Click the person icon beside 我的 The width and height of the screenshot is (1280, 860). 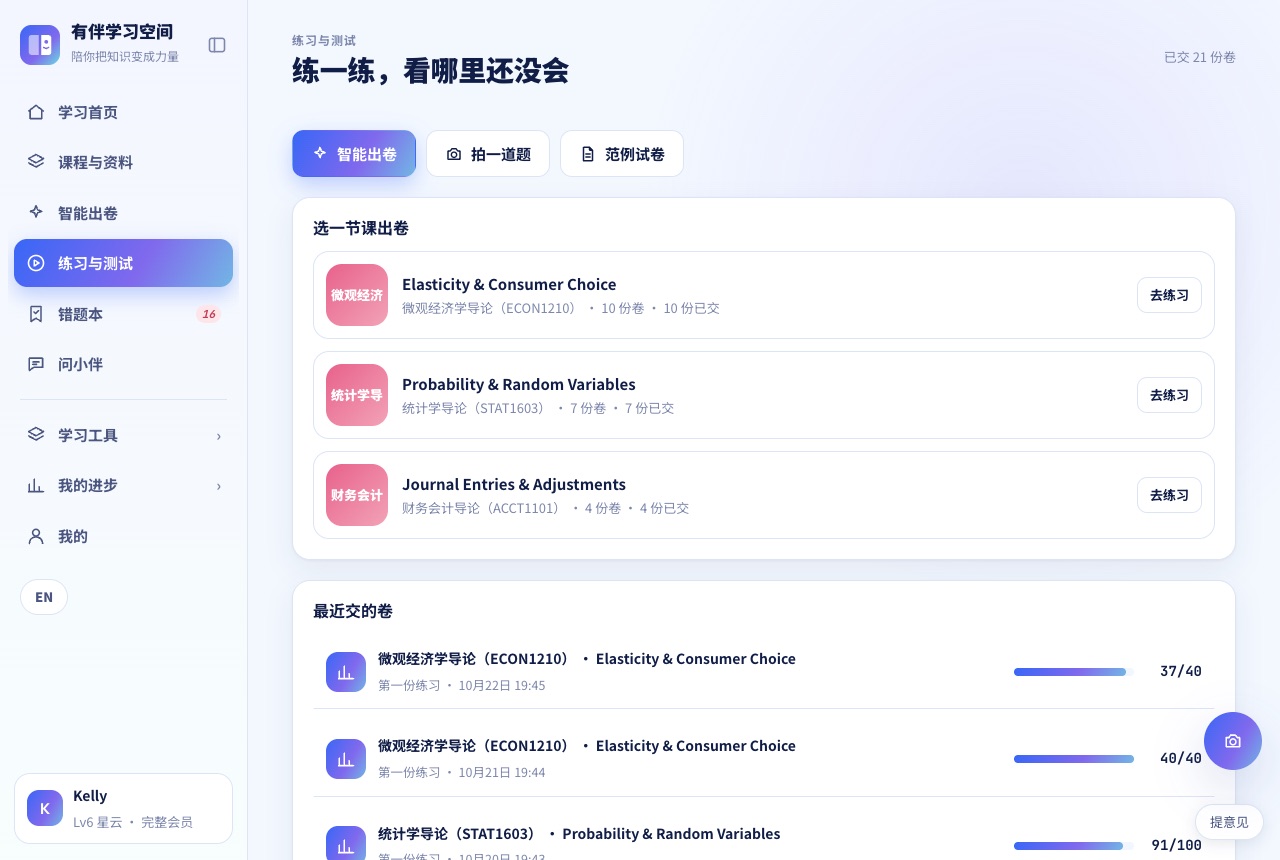(36, 536)
